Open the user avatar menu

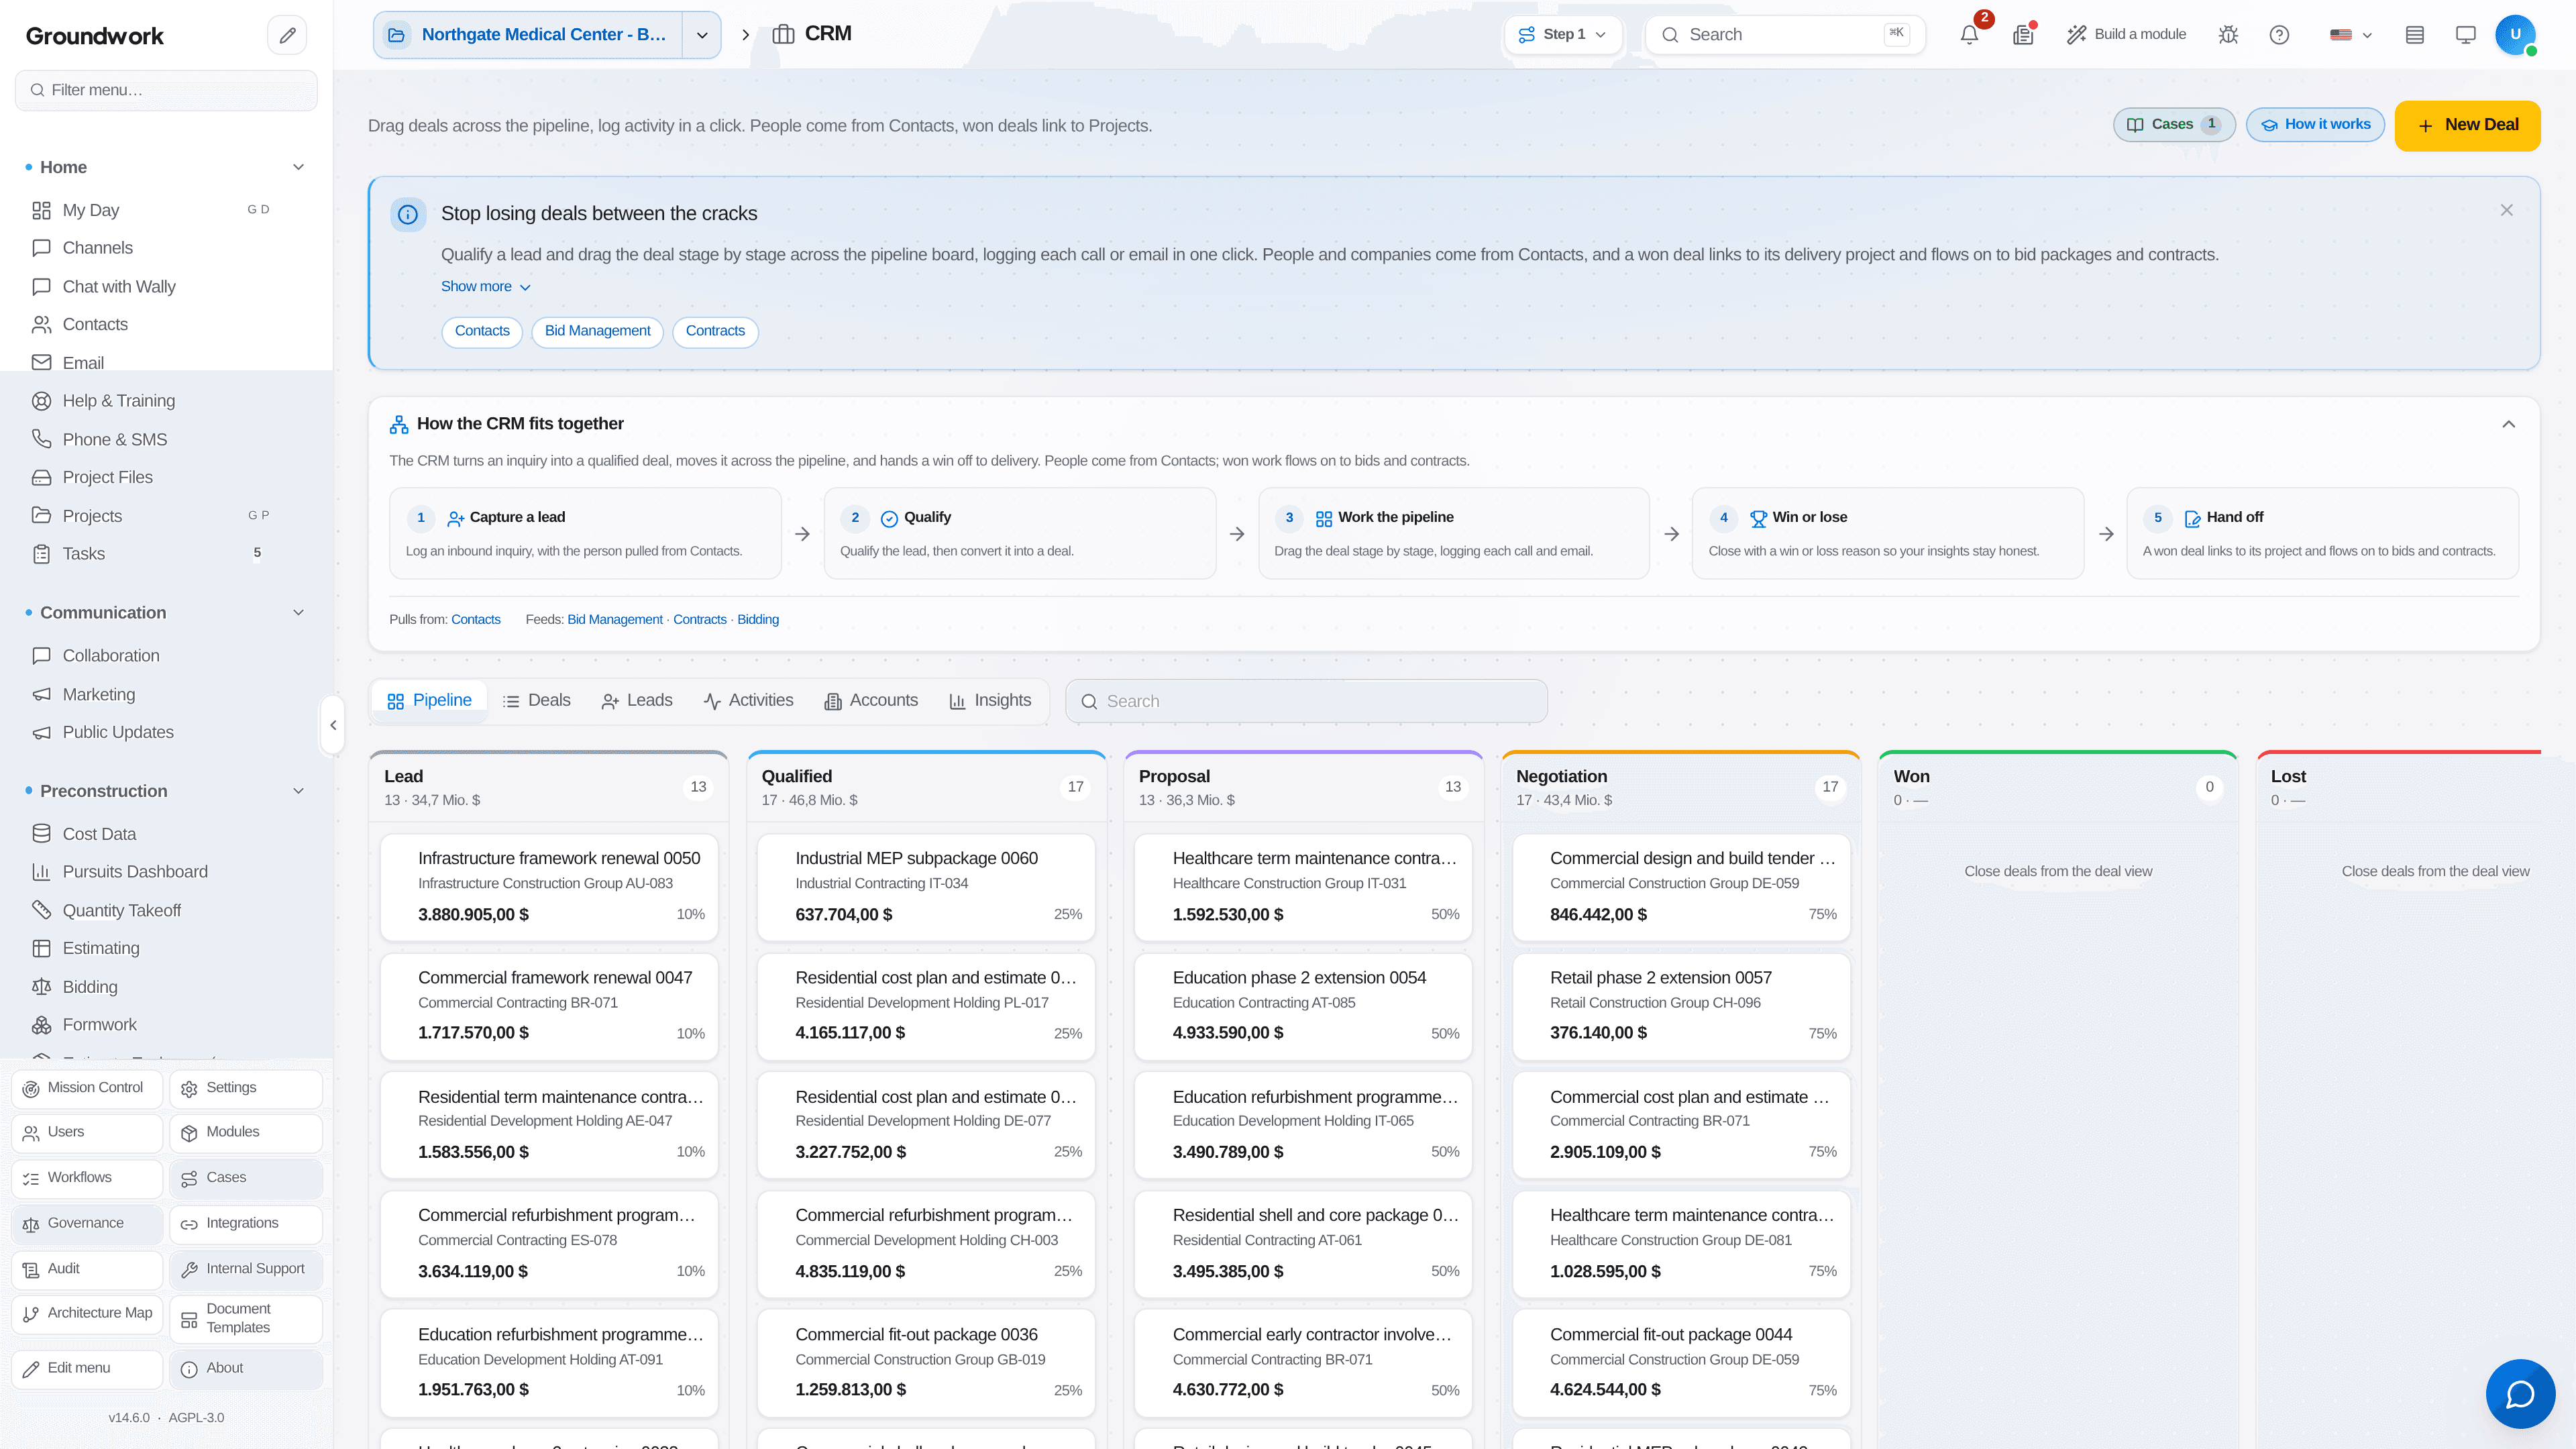point(2515,35)
